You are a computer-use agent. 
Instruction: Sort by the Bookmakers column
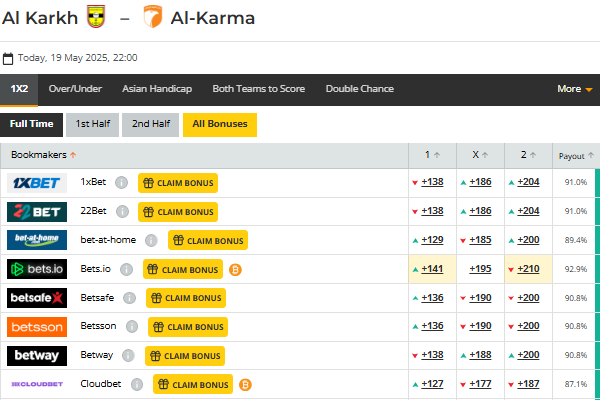click(44, 155)
